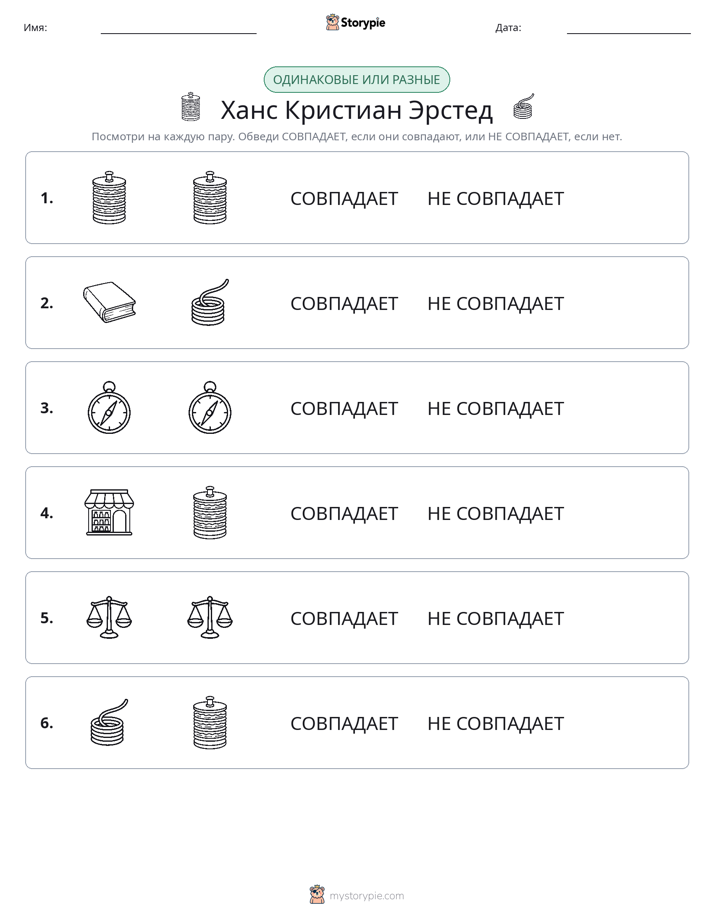Select НЕ СОВПАДАЕТ for row 6
714x924 pixels.
(x=495, y=723)
